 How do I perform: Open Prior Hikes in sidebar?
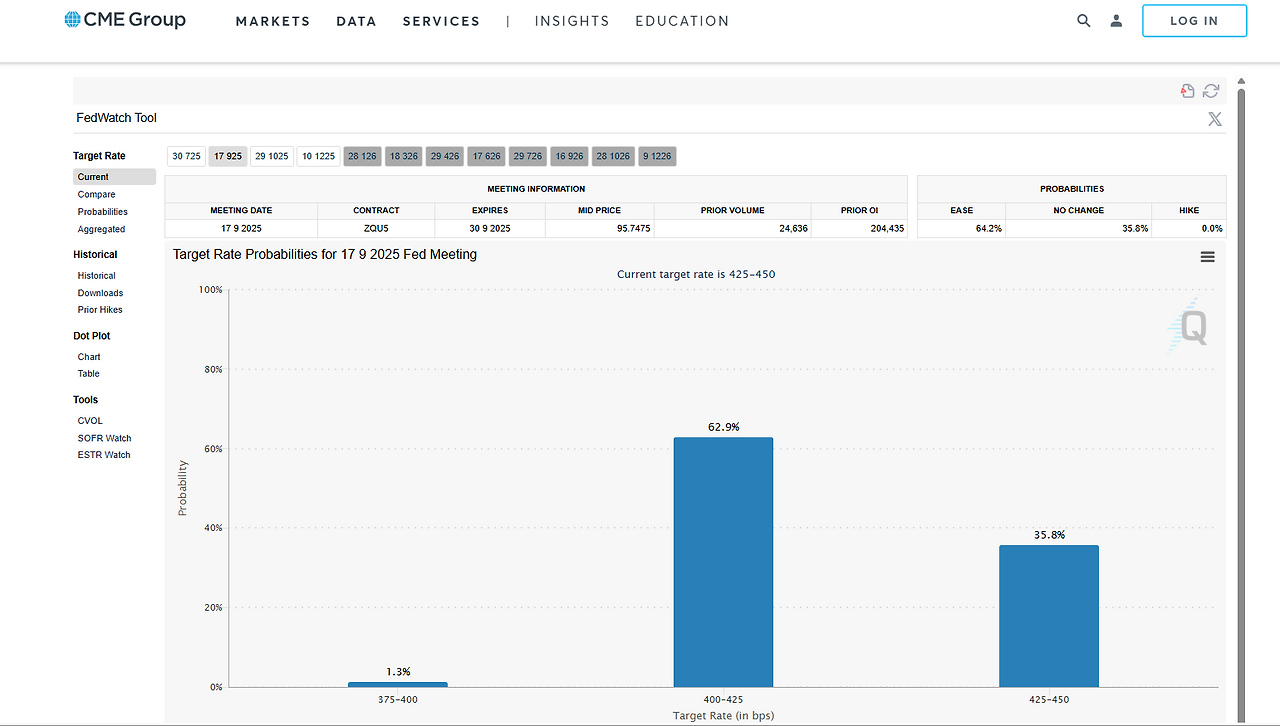point(100,310)
